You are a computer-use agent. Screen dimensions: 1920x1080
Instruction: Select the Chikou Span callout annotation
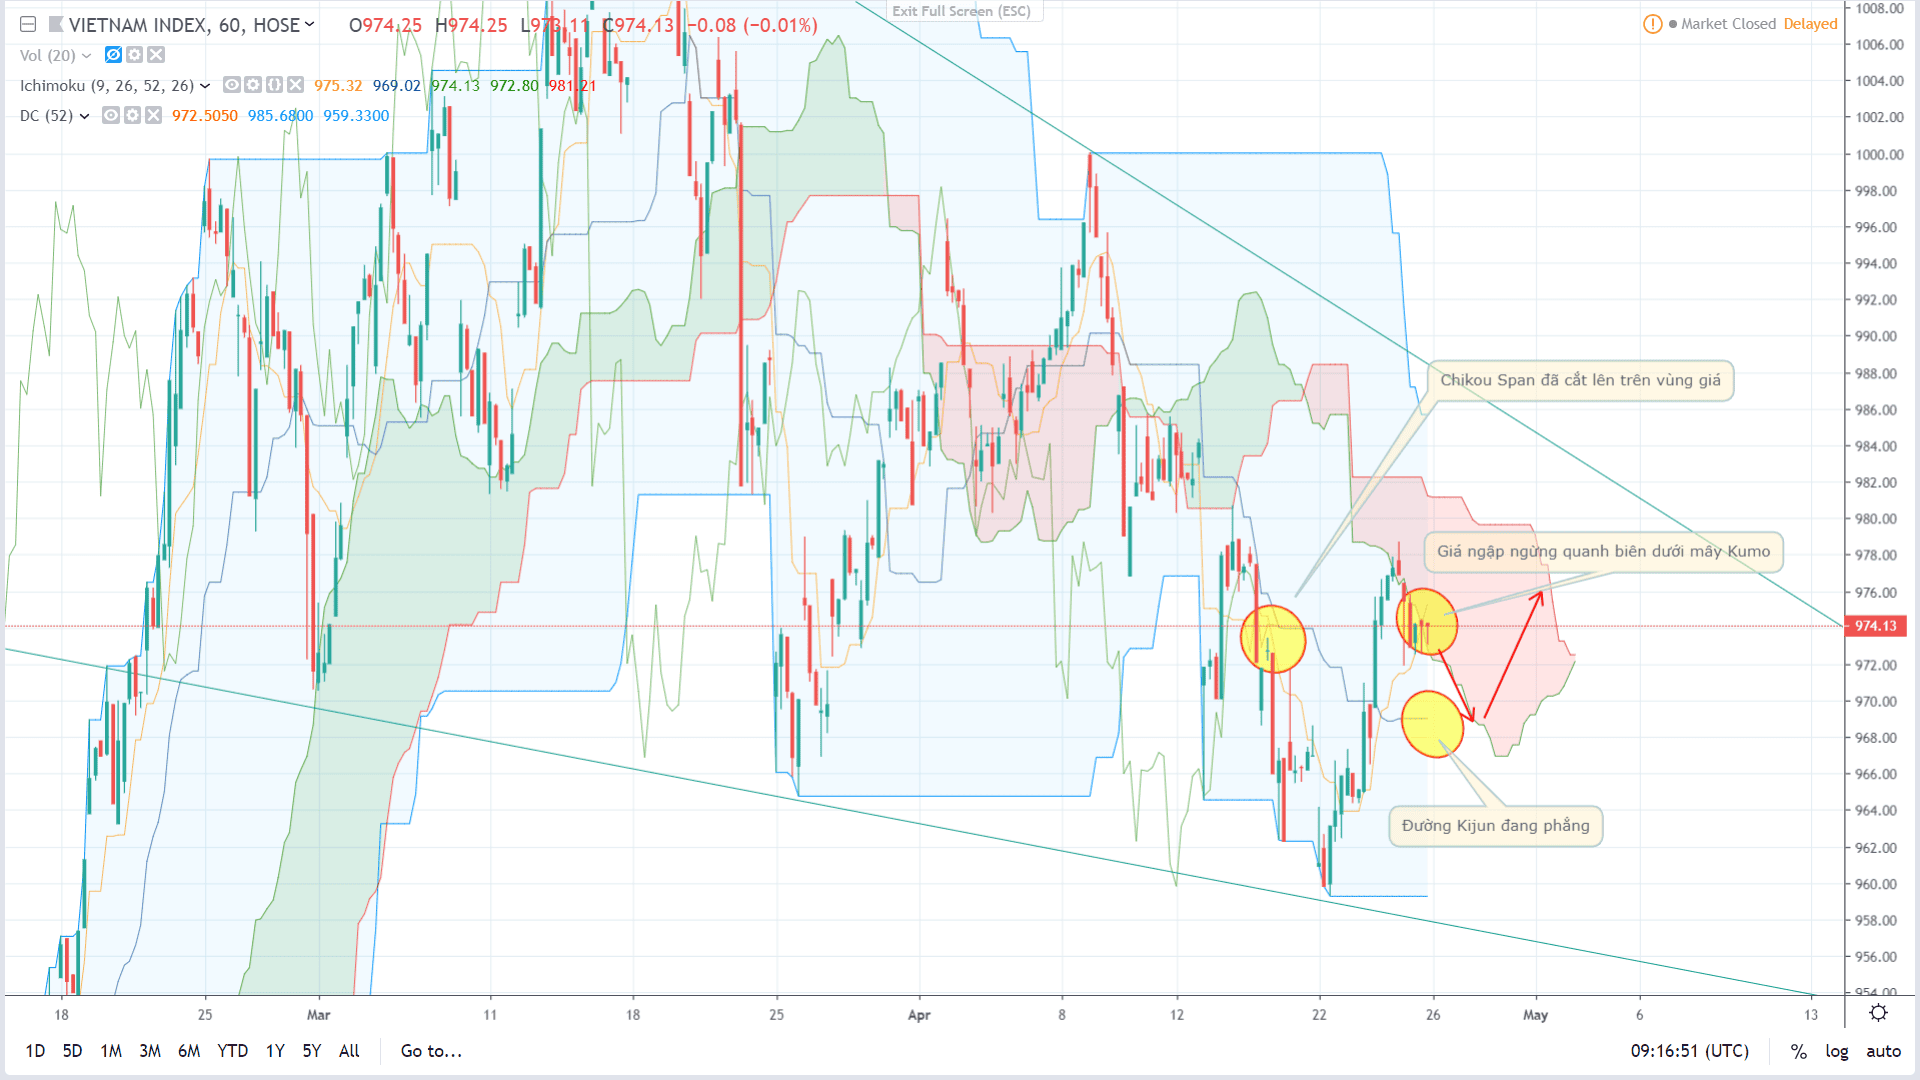[1580, 380]
